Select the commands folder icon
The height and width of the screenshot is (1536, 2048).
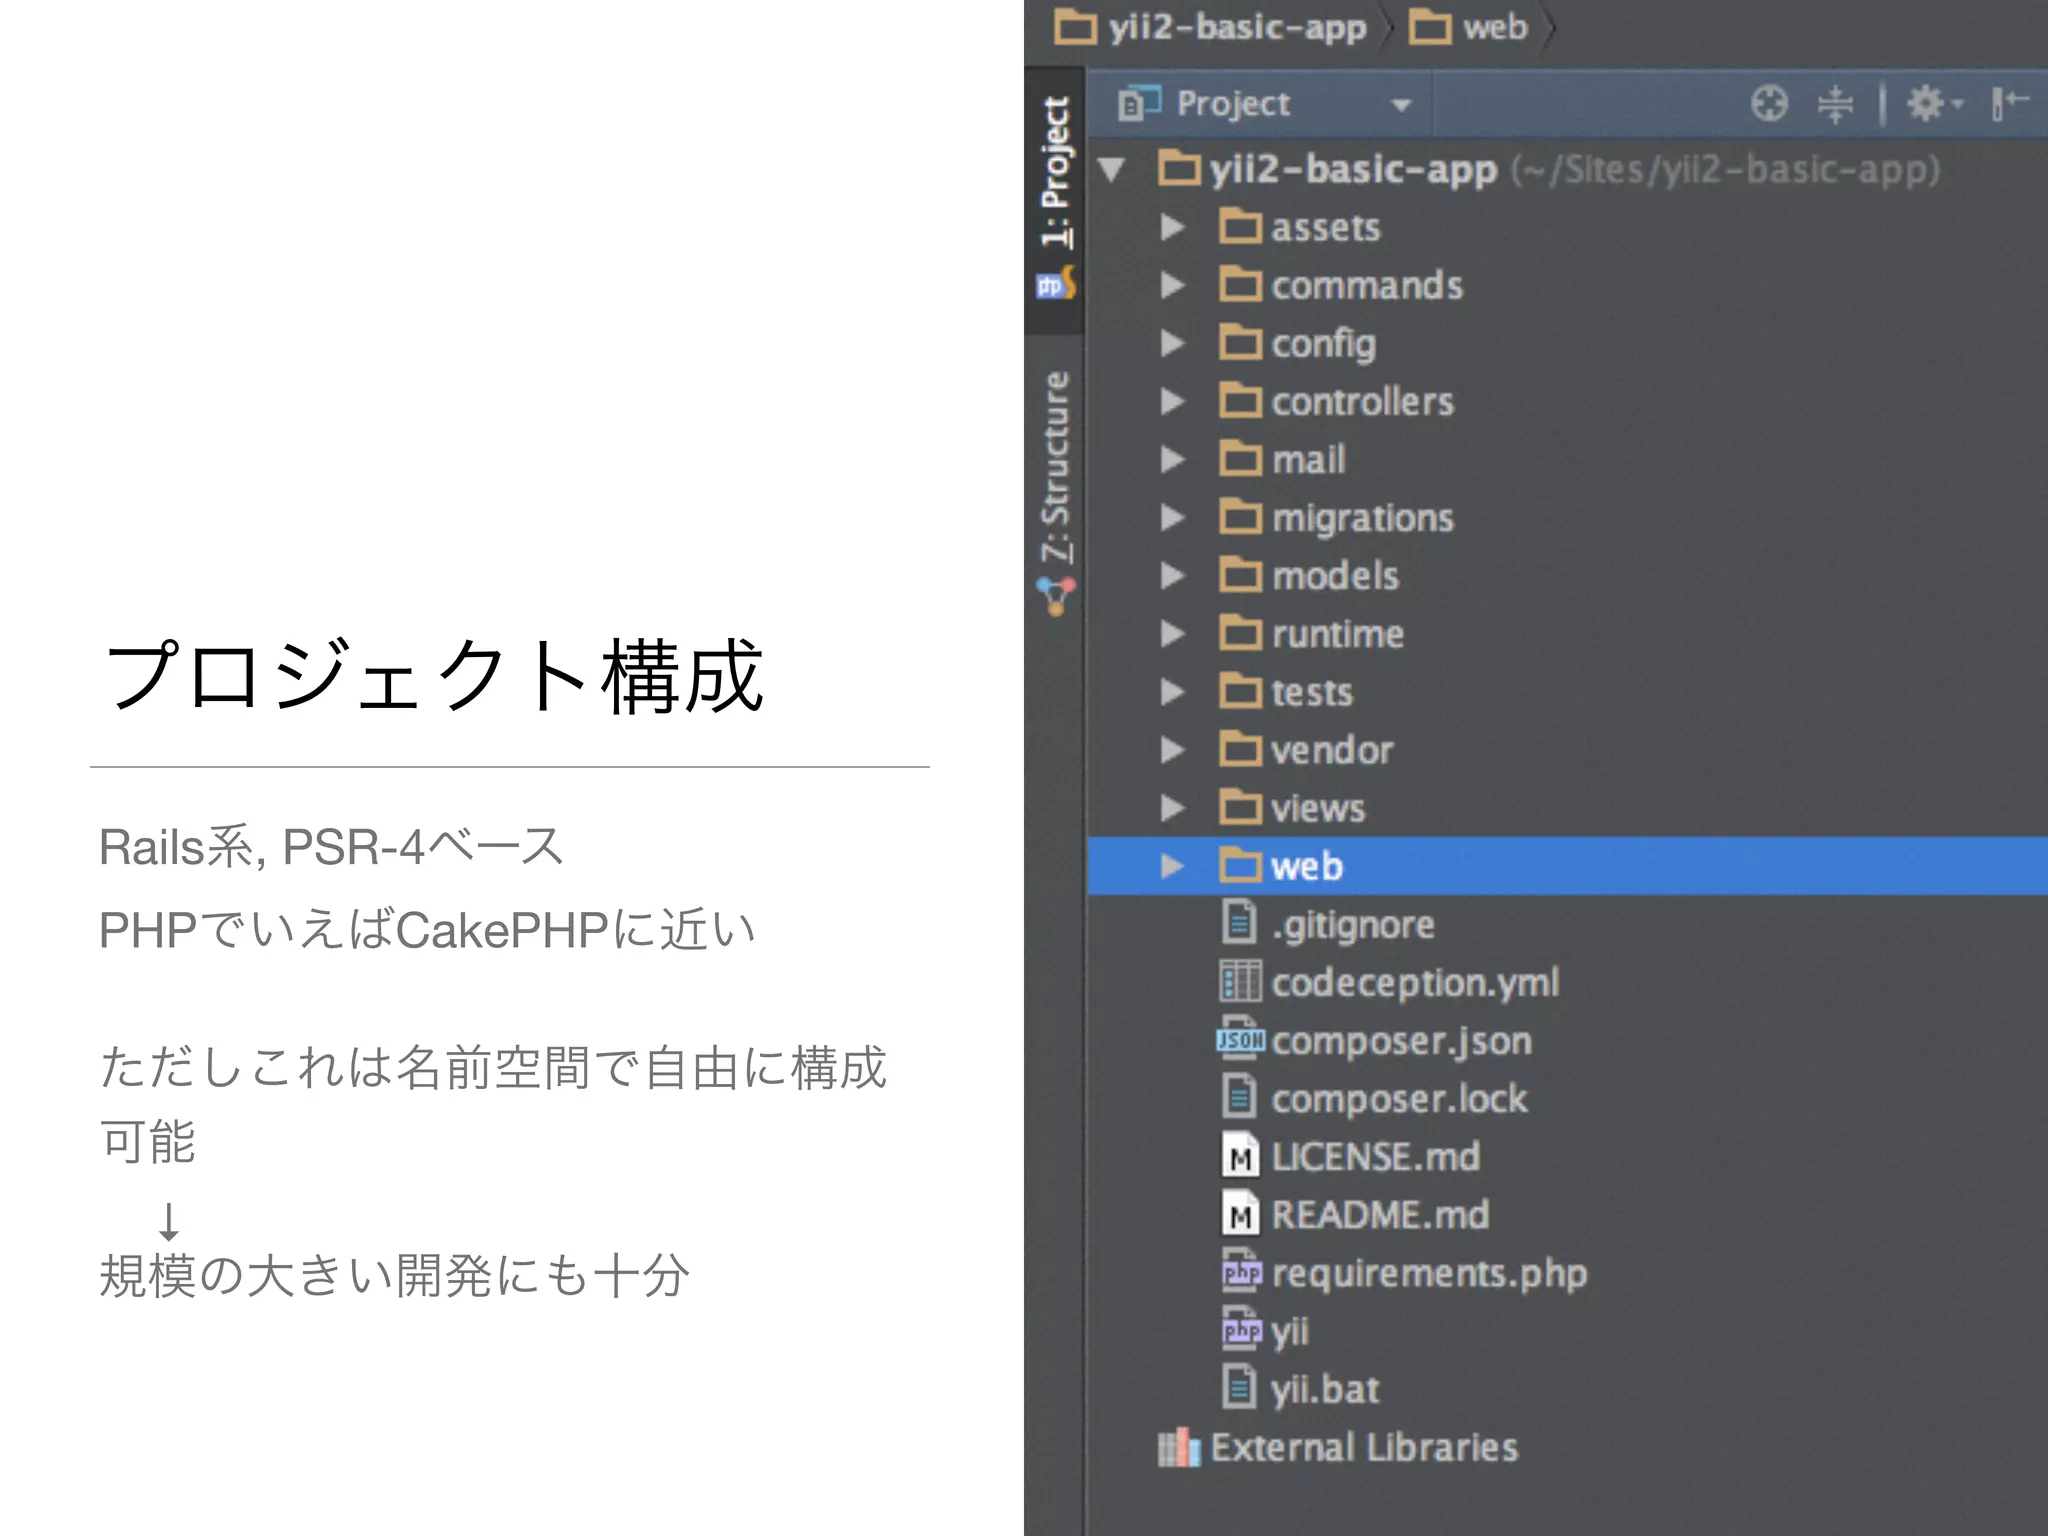(1240, 284)
